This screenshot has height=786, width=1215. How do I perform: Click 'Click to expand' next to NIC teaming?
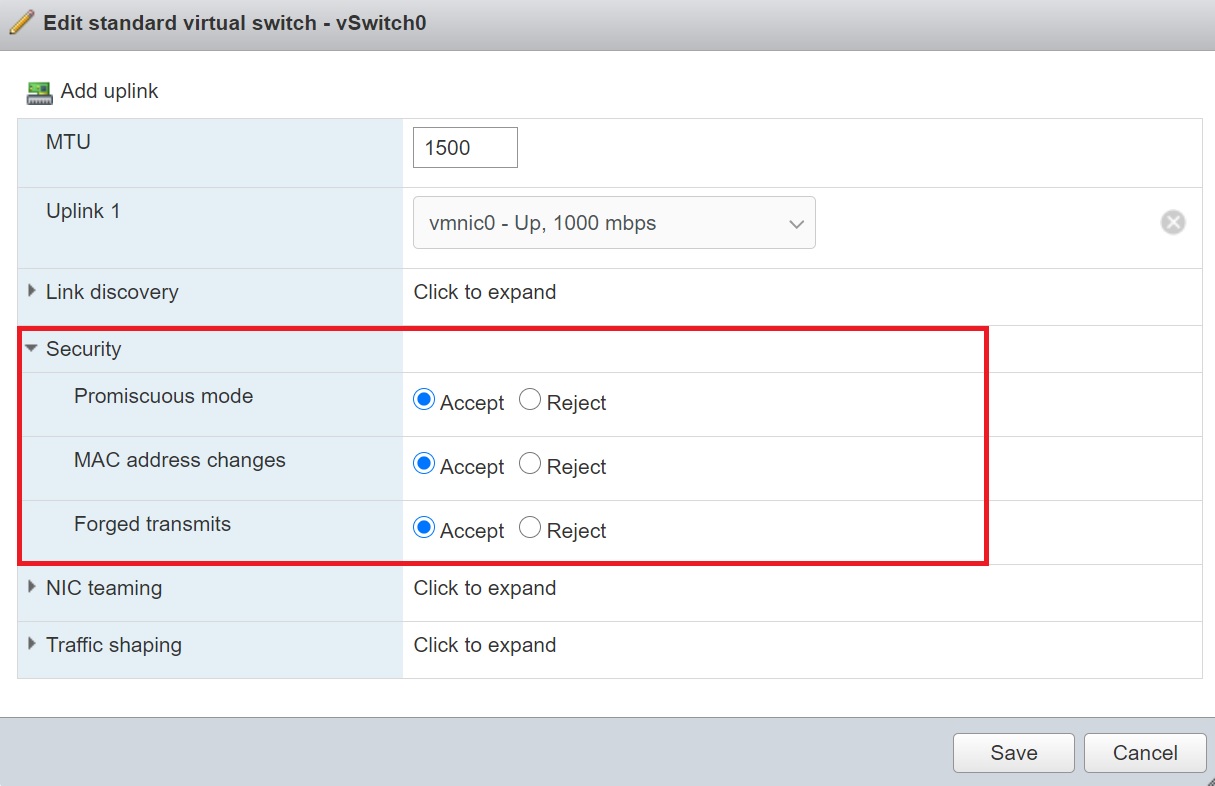pyautogui.click(x=485, y=588)
